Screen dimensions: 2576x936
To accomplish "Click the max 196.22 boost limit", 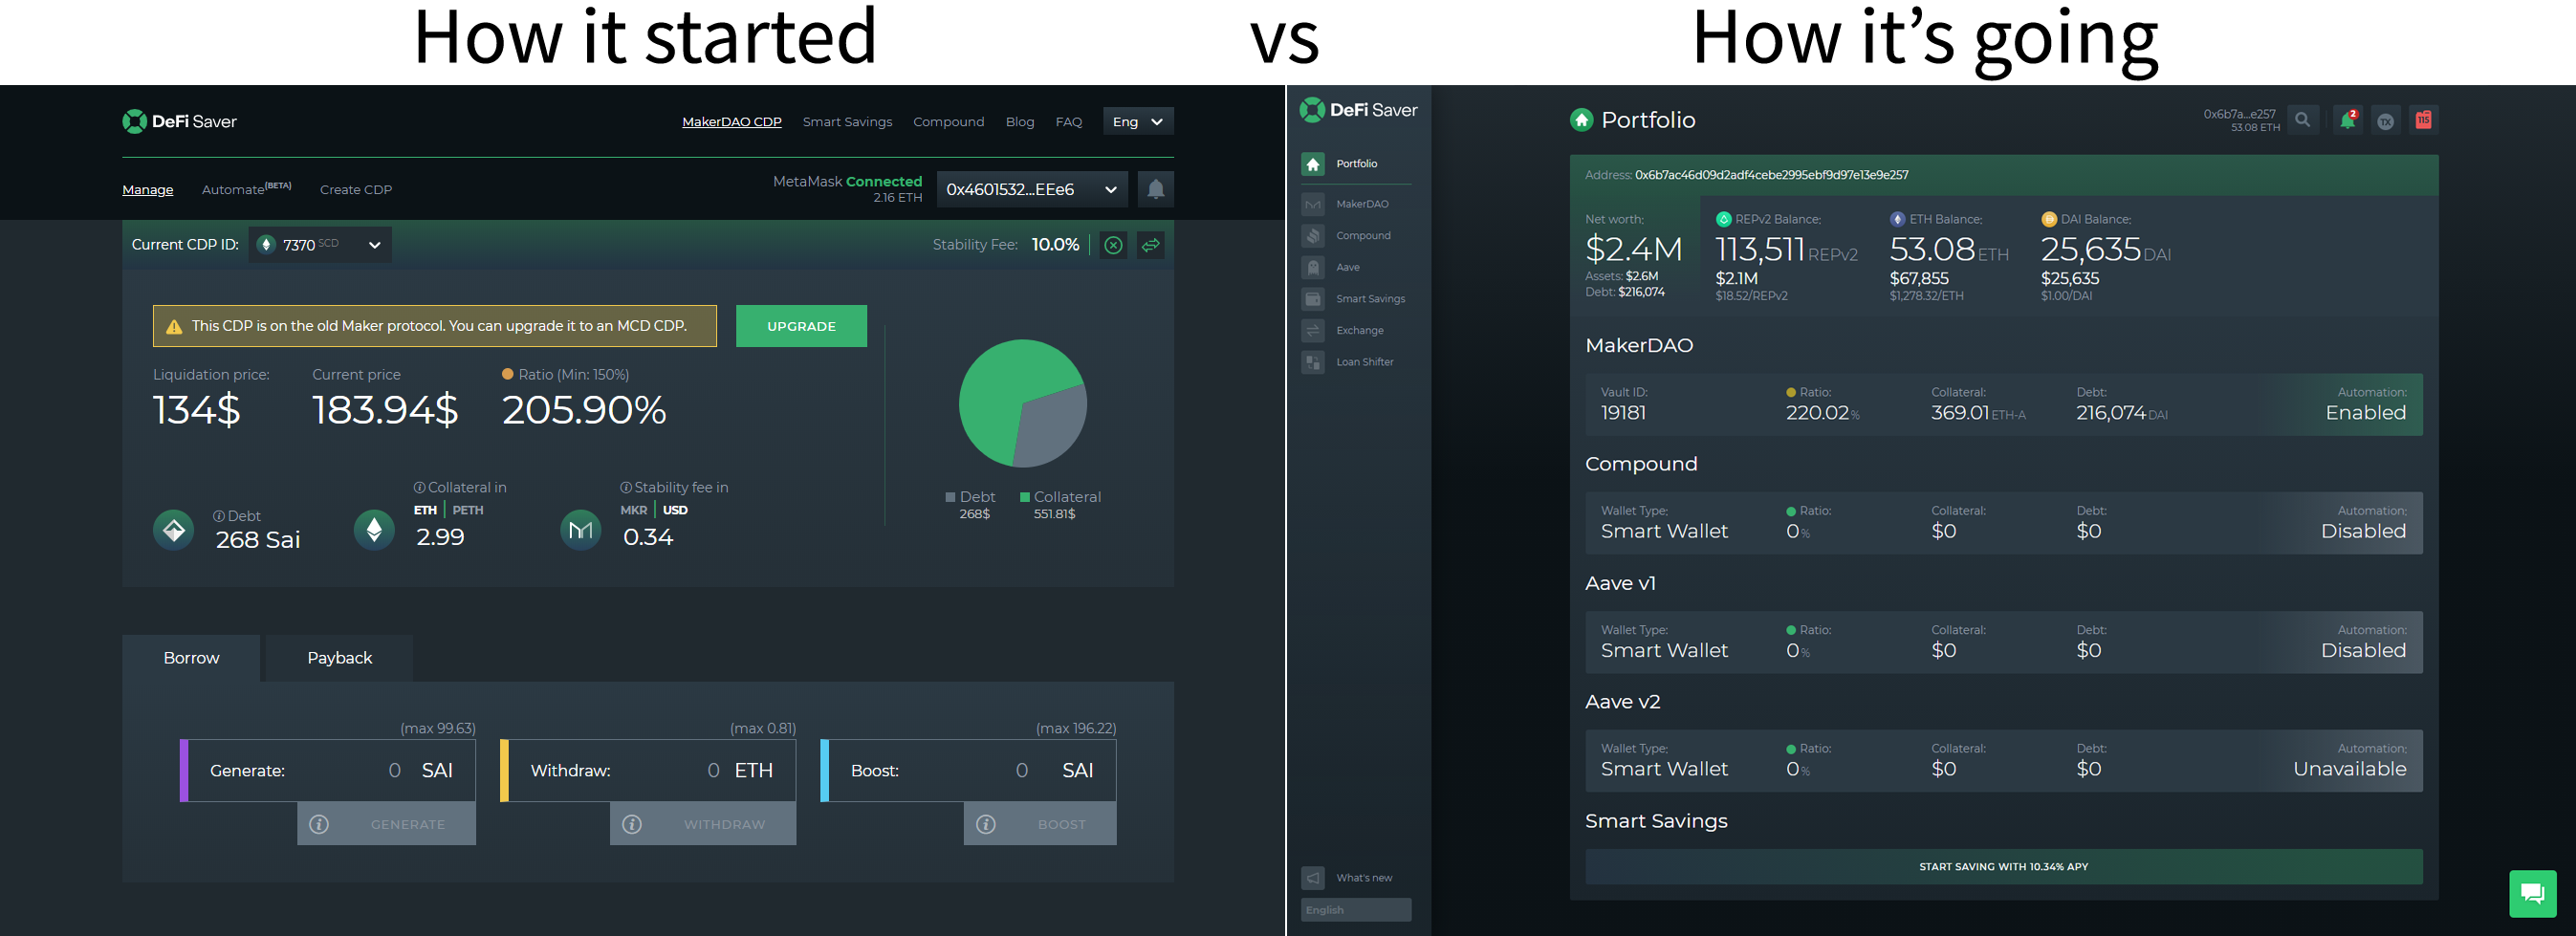I will coord(1076,728).
